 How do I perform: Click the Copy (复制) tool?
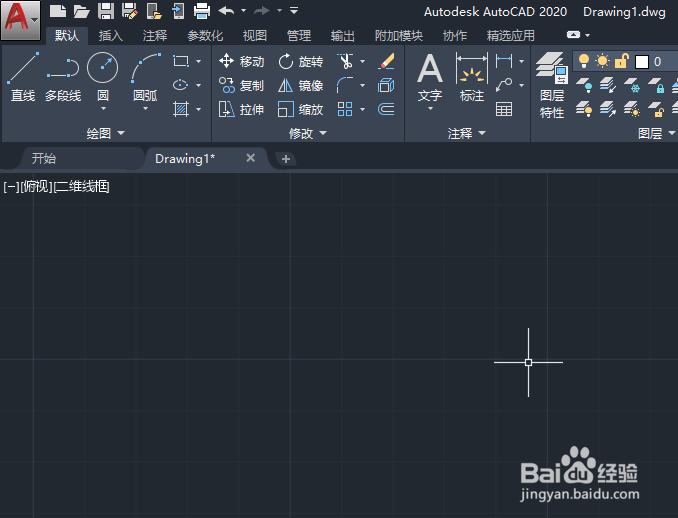point(241,85)
